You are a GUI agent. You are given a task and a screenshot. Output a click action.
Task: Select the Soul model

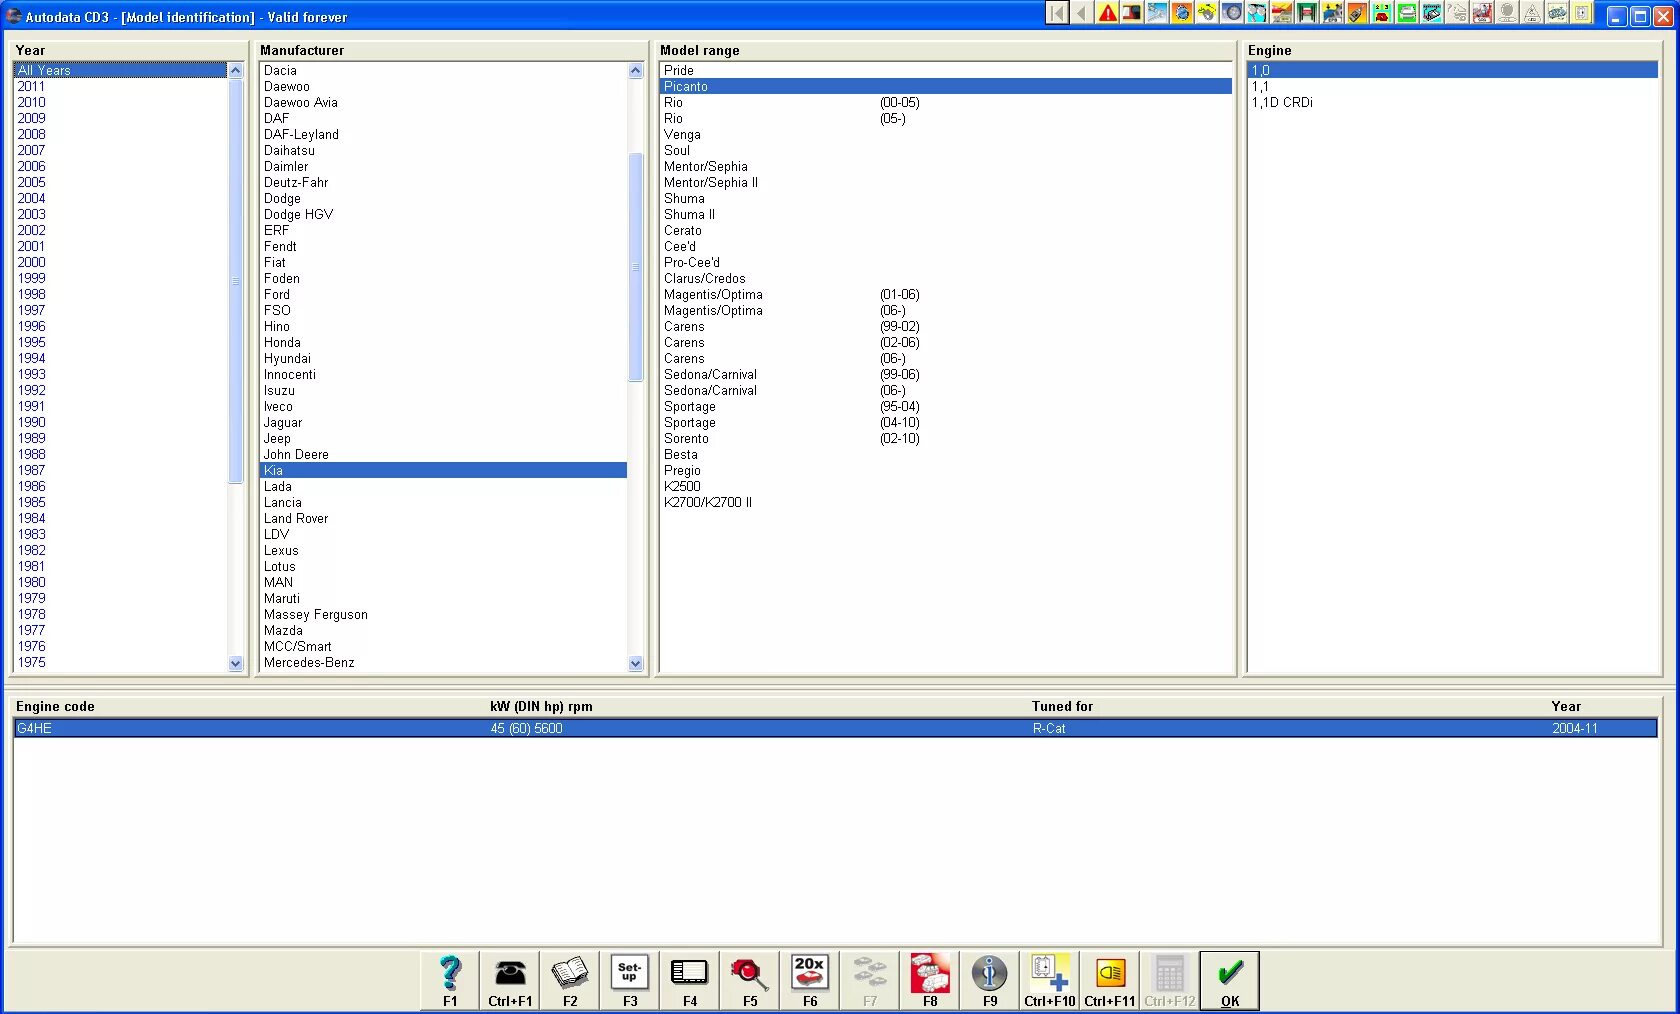coord(946,151)
